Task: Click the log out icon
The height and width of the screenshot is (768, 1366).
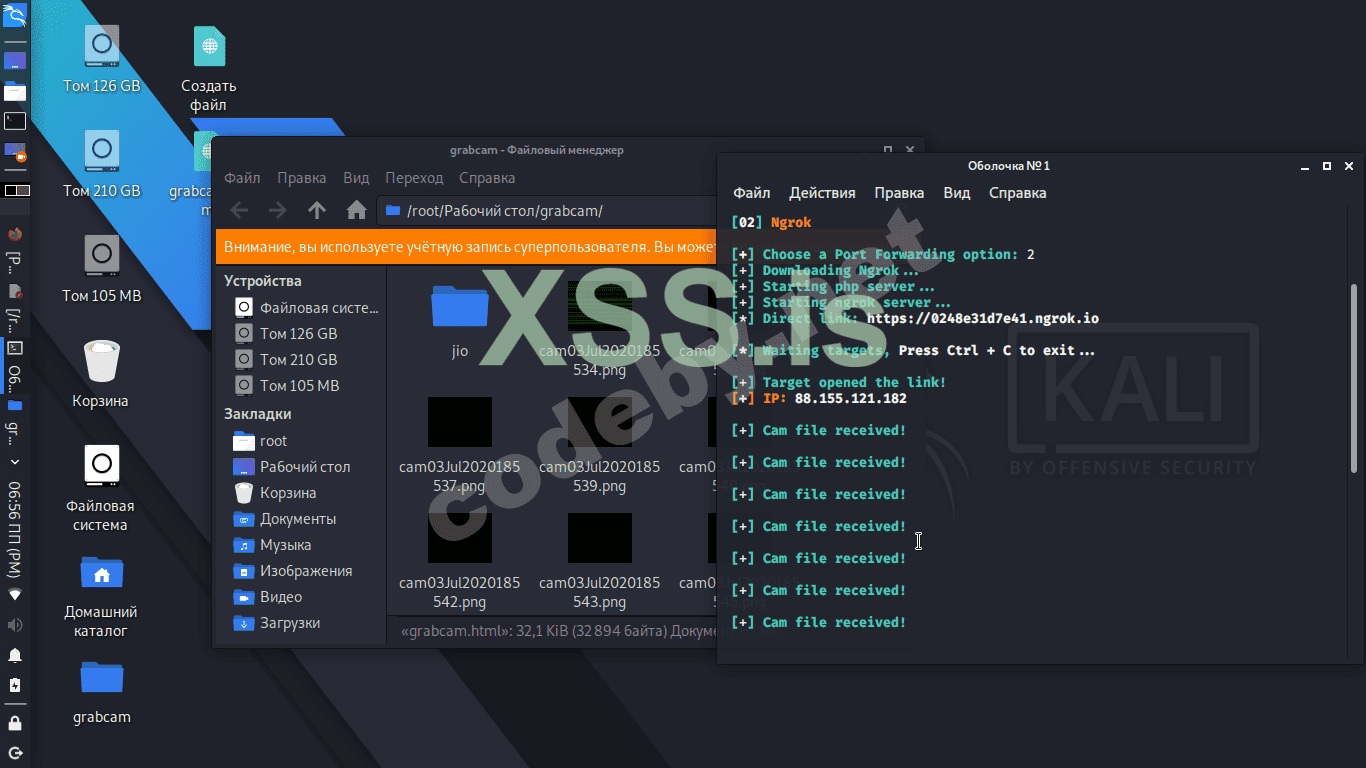Action: pyautogui.click(x=15, y=752)
